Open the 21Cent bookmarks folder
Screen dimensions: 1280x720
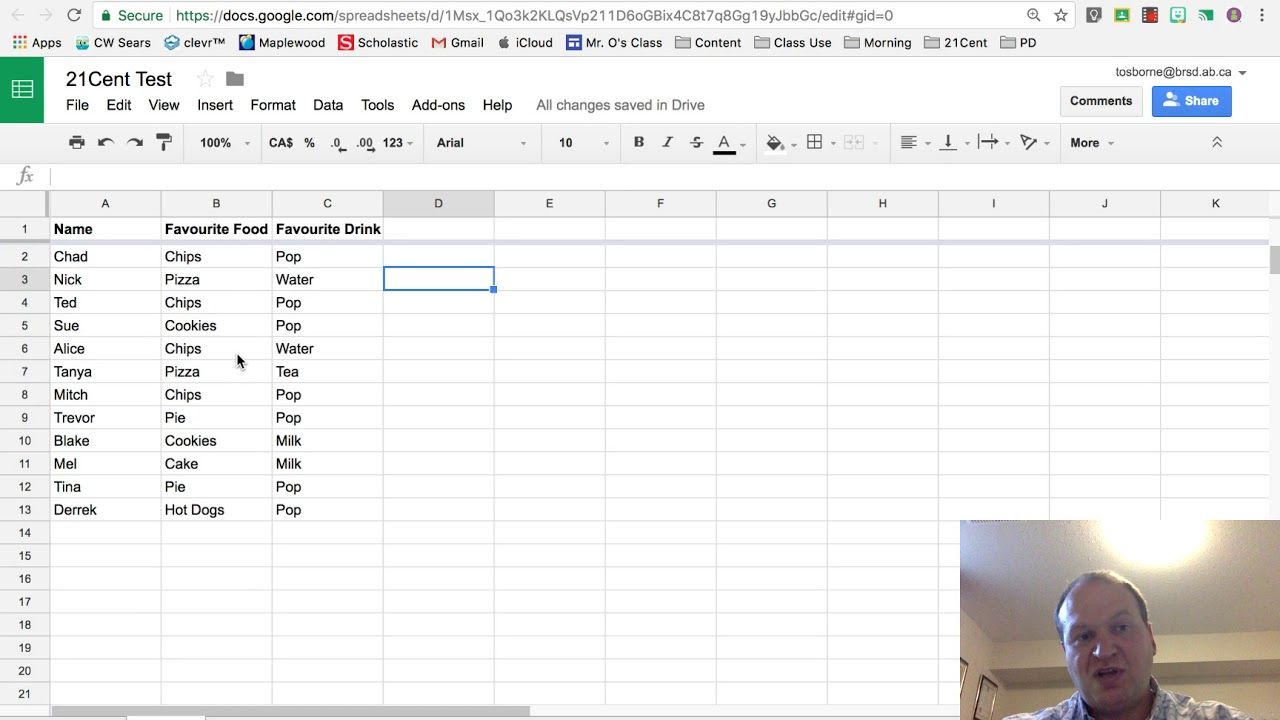pos(956,43)
